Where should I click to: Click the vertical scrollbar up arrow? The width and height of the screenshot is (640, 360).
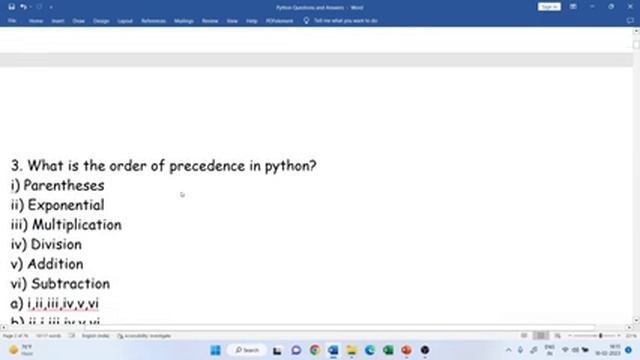[x=636, y=31]
